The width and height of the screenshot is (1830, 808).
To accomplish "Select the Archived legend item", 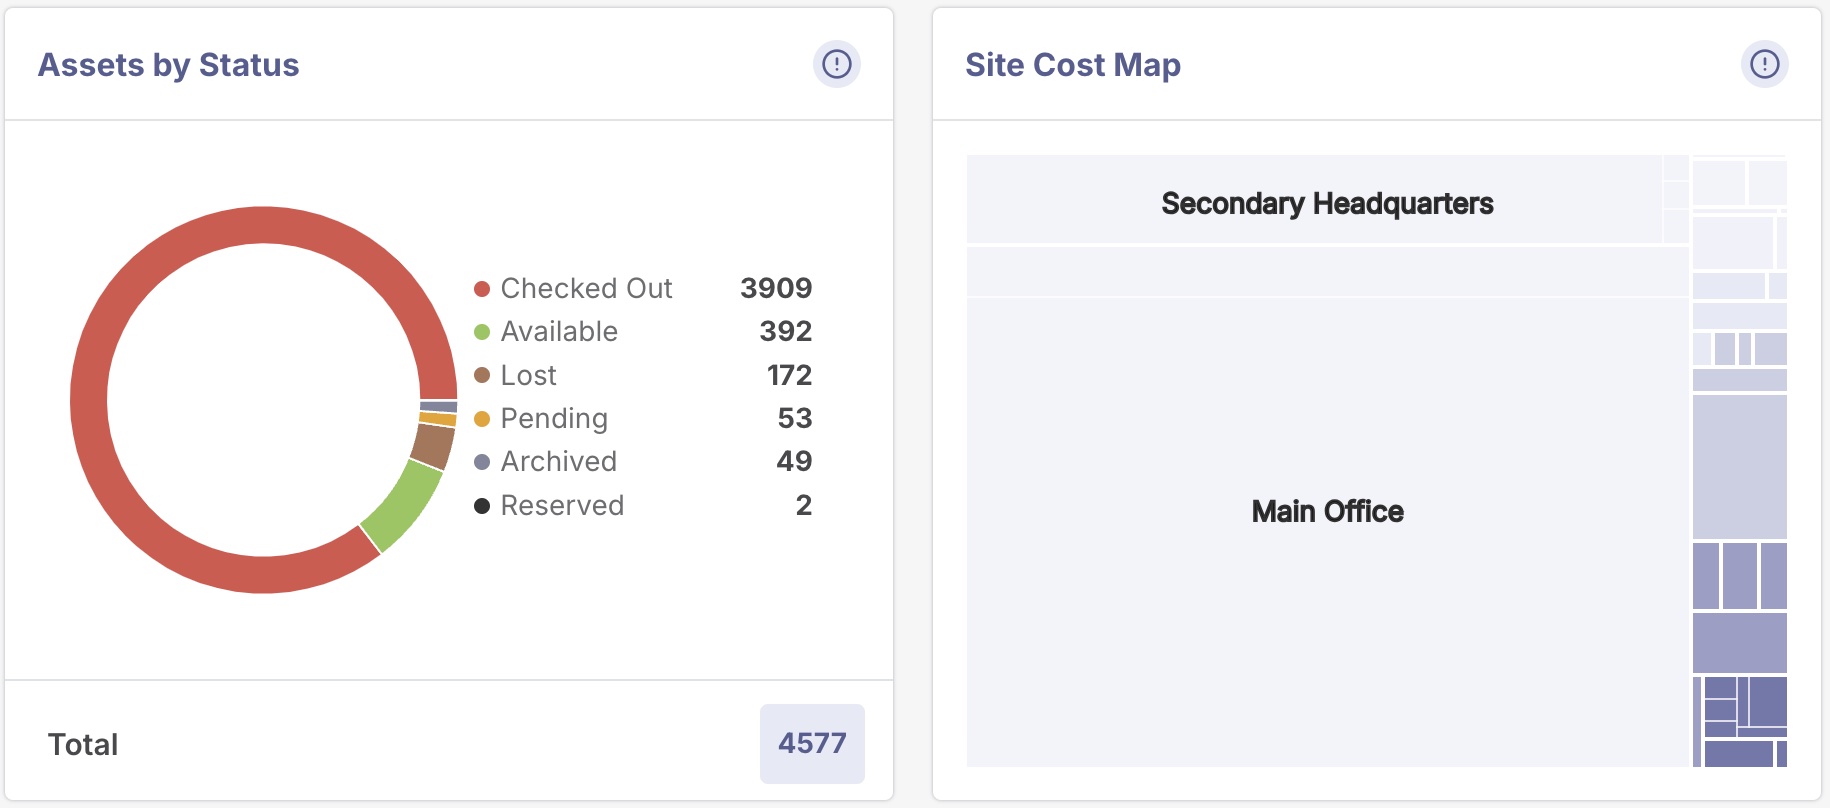I will coord(558,462).
